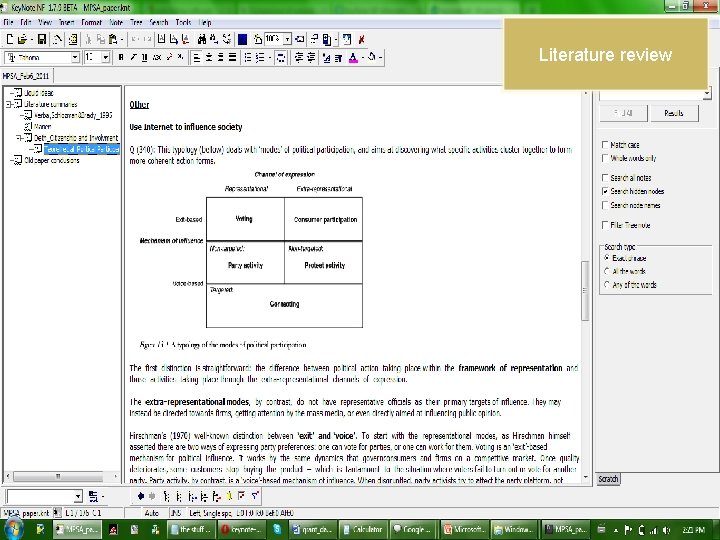Toggle Strikeout formatting
The width and height of the screenshot is (720, 540).
(x=157, y=57)
